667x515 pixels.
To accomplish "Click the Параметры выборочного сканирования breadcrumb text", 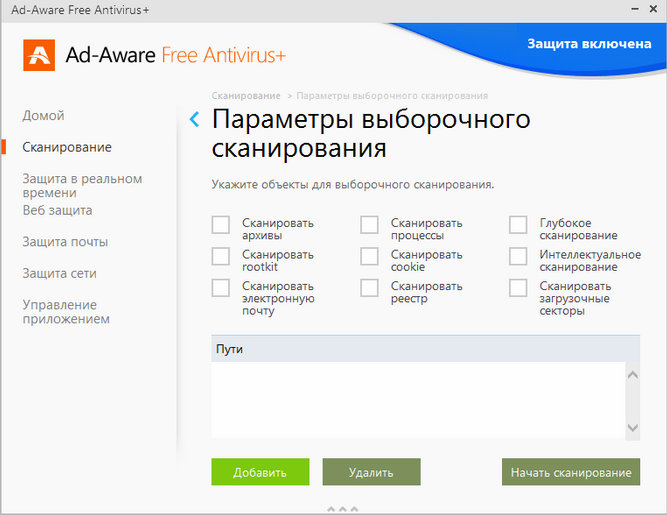I will tap(392, 96).
